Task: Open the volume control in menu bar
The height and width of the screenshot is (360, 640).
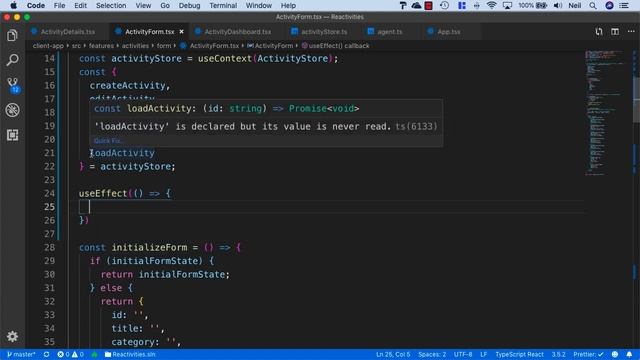Action: click(x=558, y=5)
